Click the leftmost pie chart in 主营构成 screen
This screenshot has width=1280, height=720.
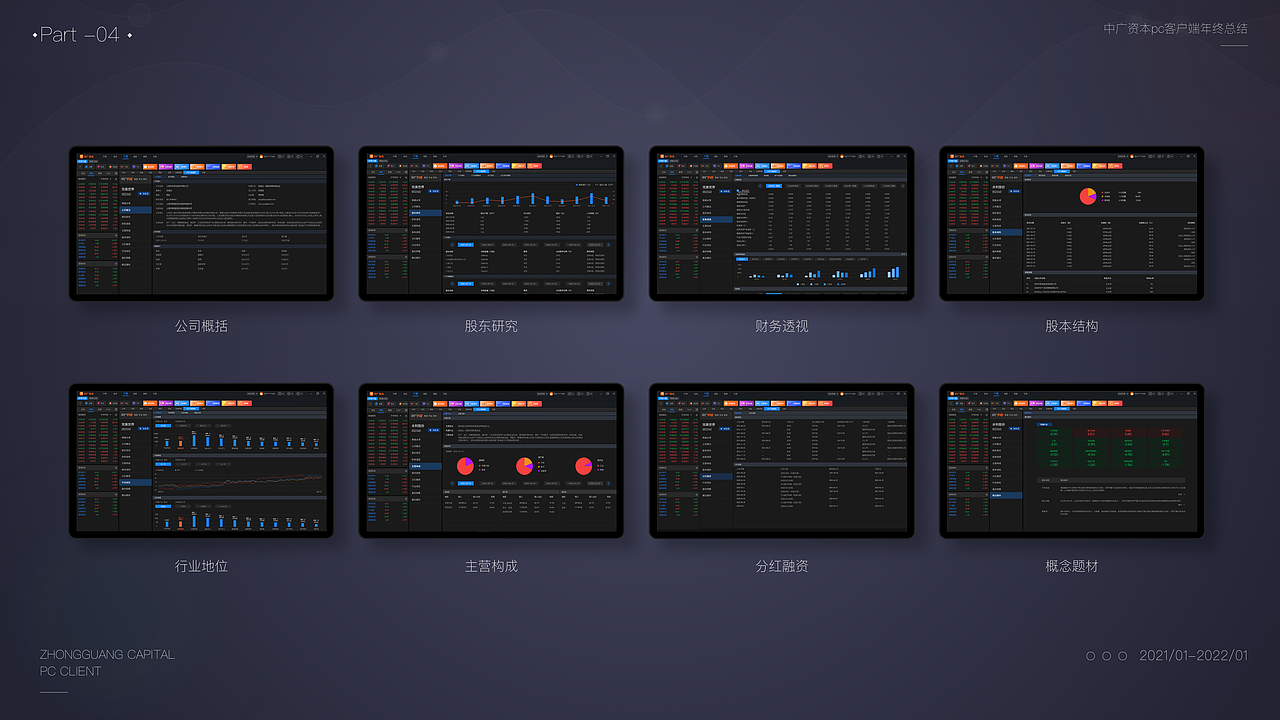(x=465, y=466)
